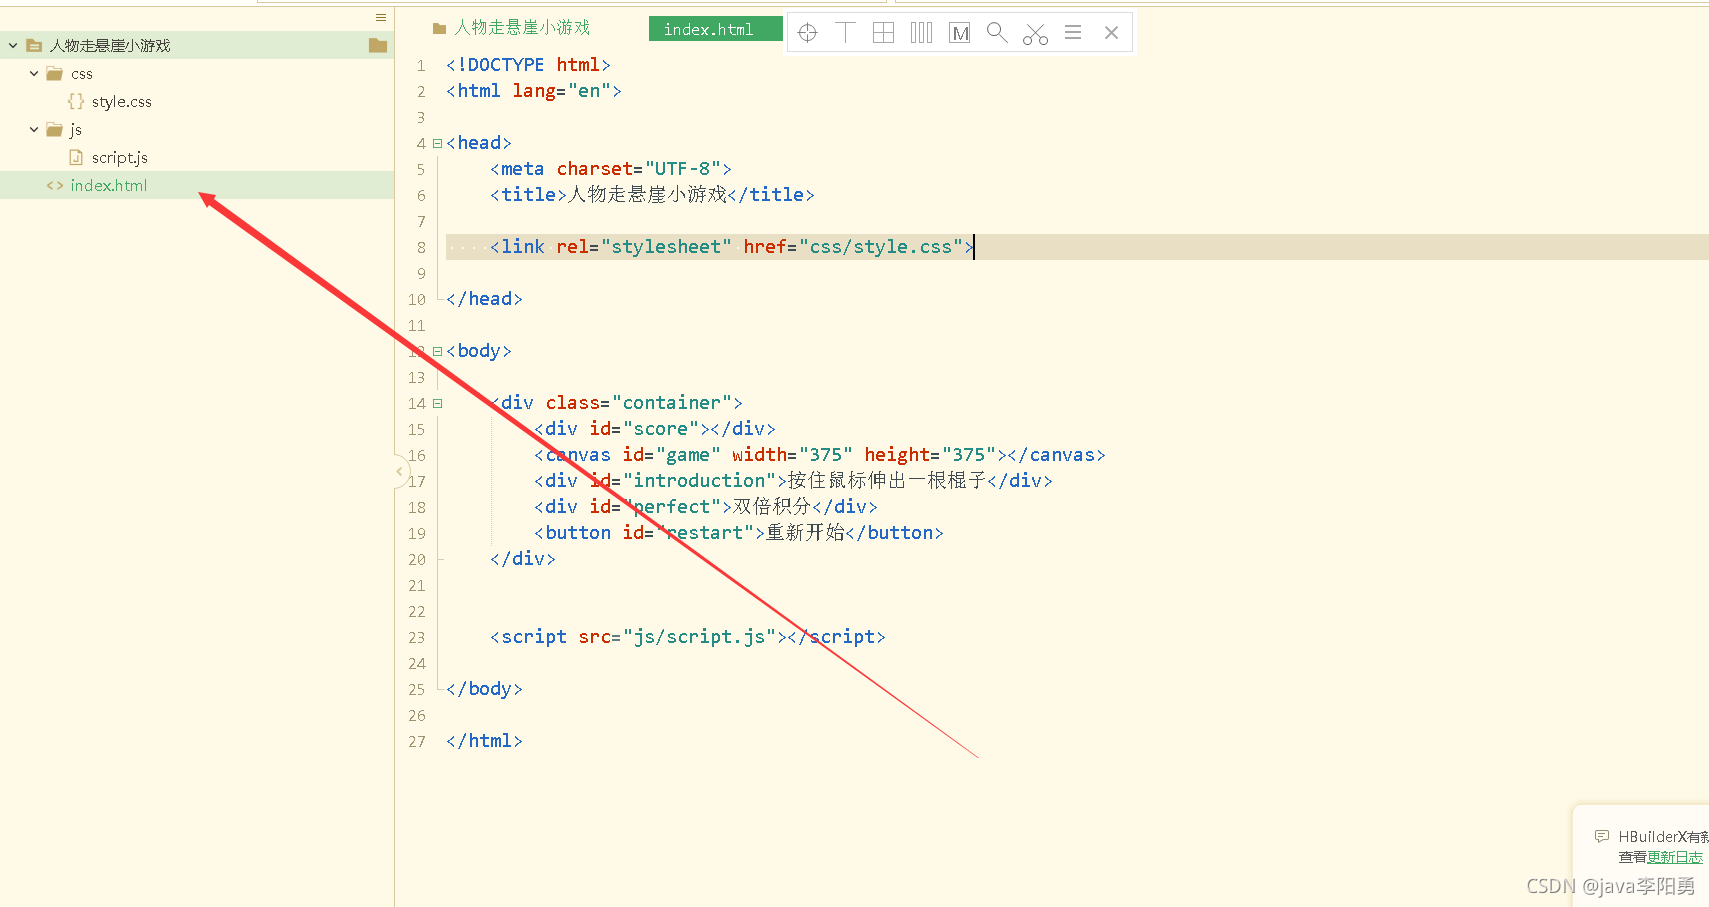
Task: Collapse the js folder chevron
Action: pyautogui.click(x=34, y=130)
